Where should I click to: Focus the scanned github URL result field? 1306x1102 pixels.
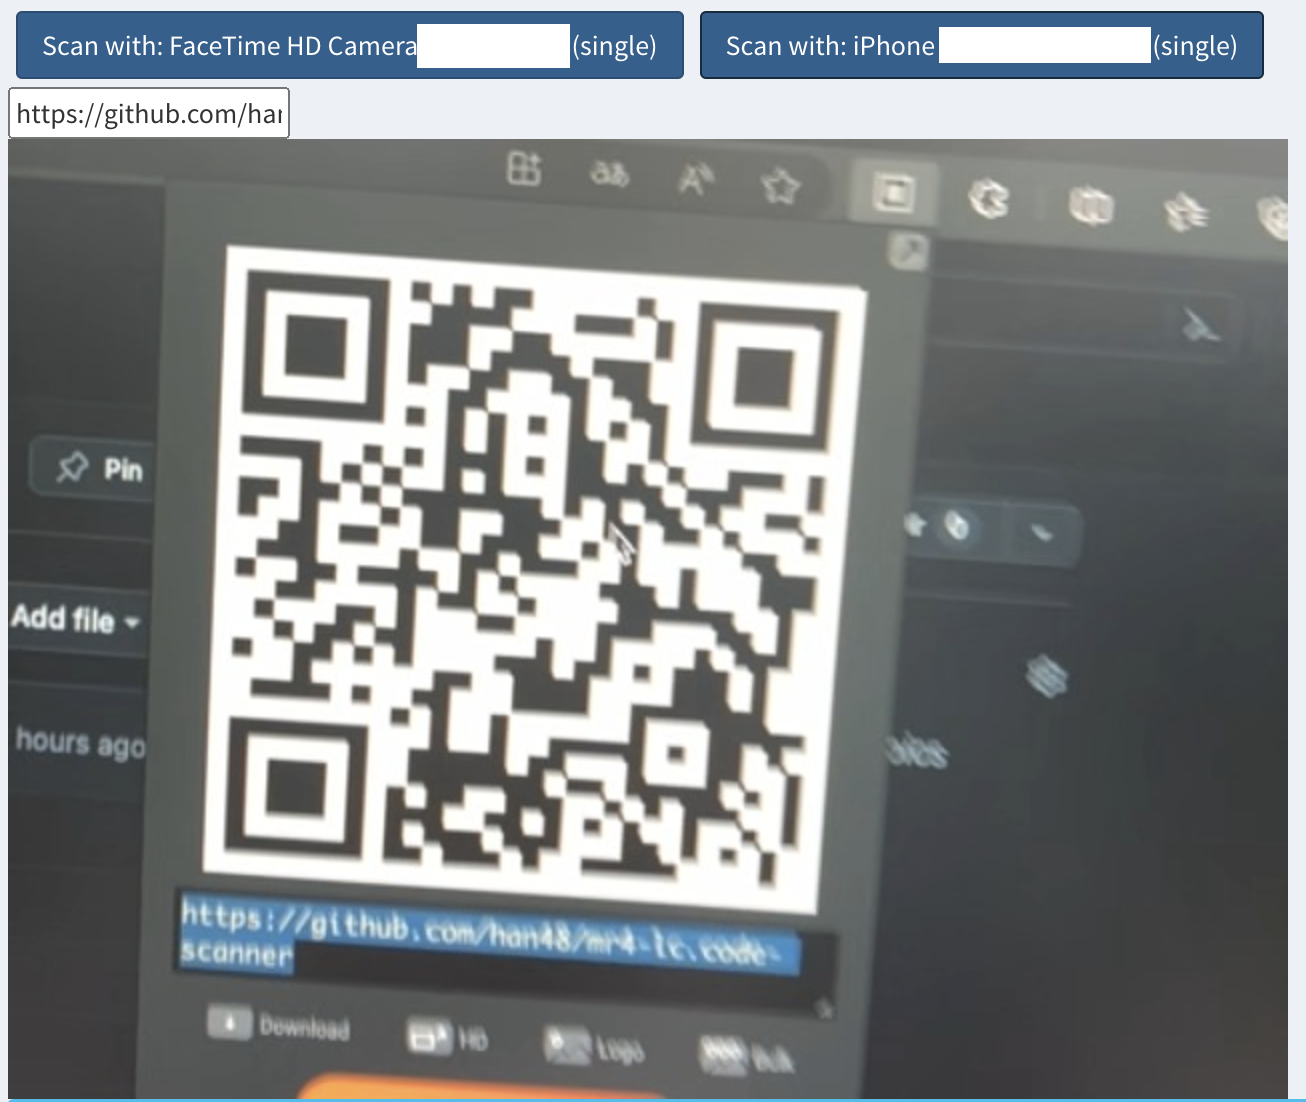(x=149, y=113)
